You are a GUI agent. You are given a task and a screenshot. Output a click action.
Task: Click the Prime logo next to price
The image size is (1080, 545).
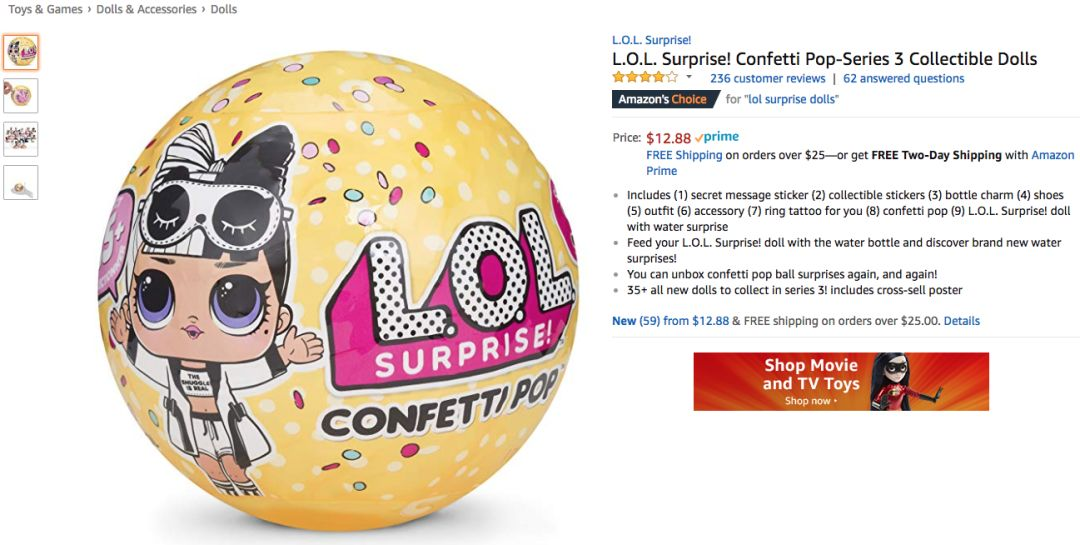717,137
